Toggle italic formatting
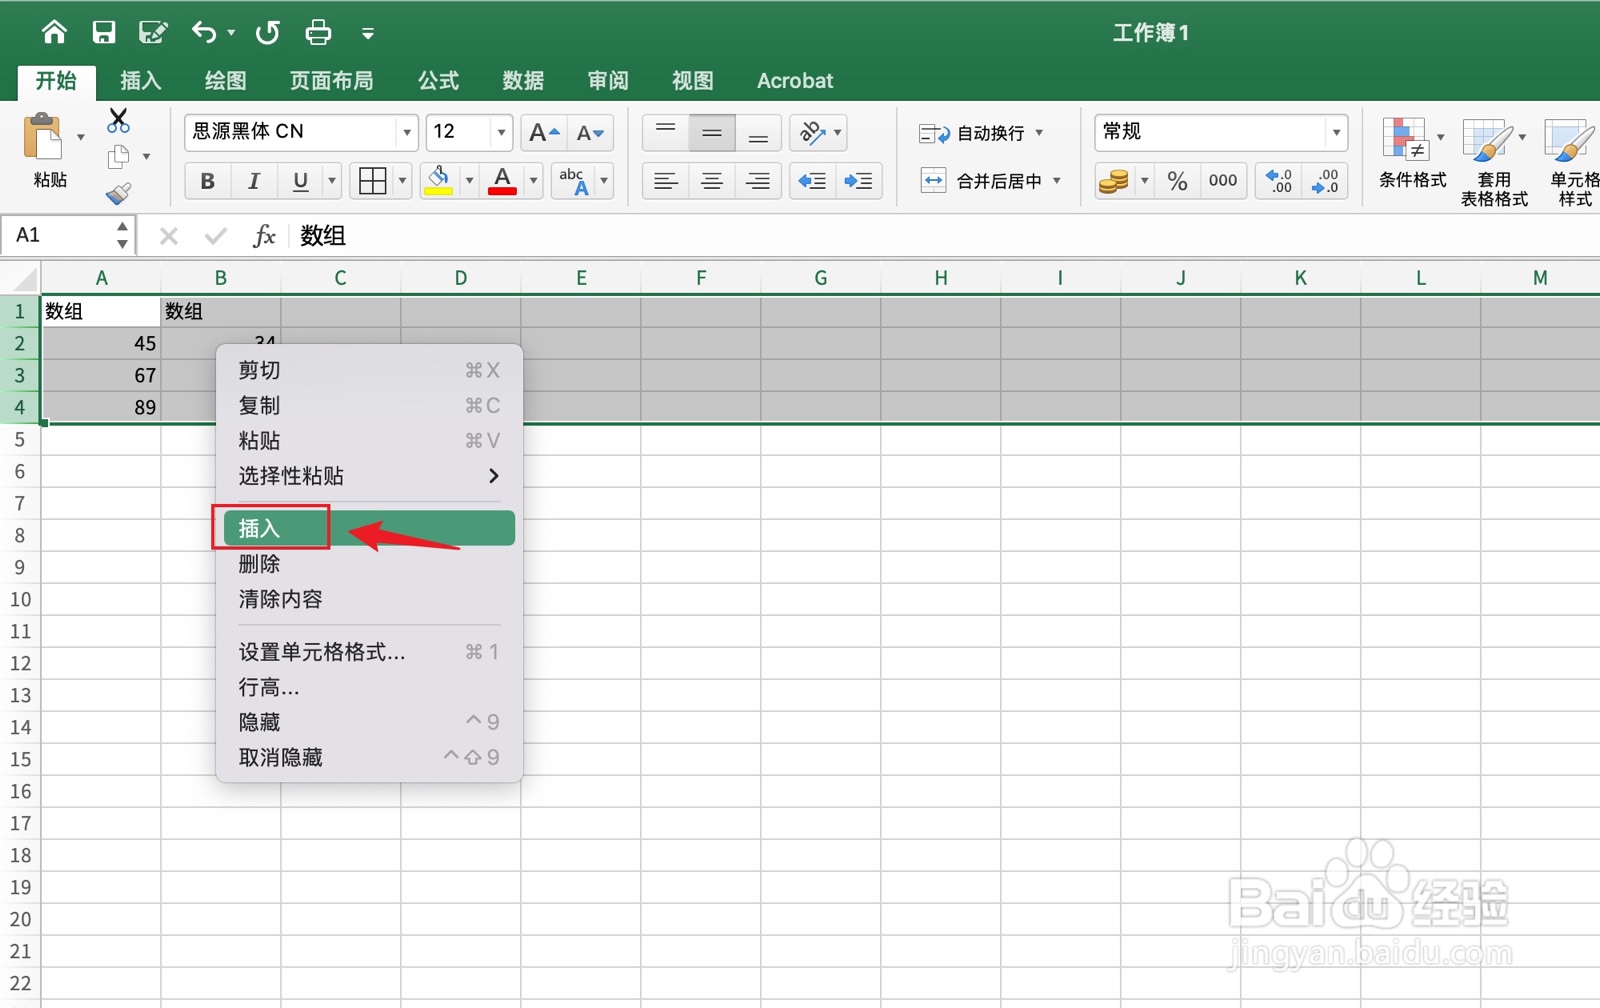This screenshot has height=1008, width=1600. coord(253,181)
